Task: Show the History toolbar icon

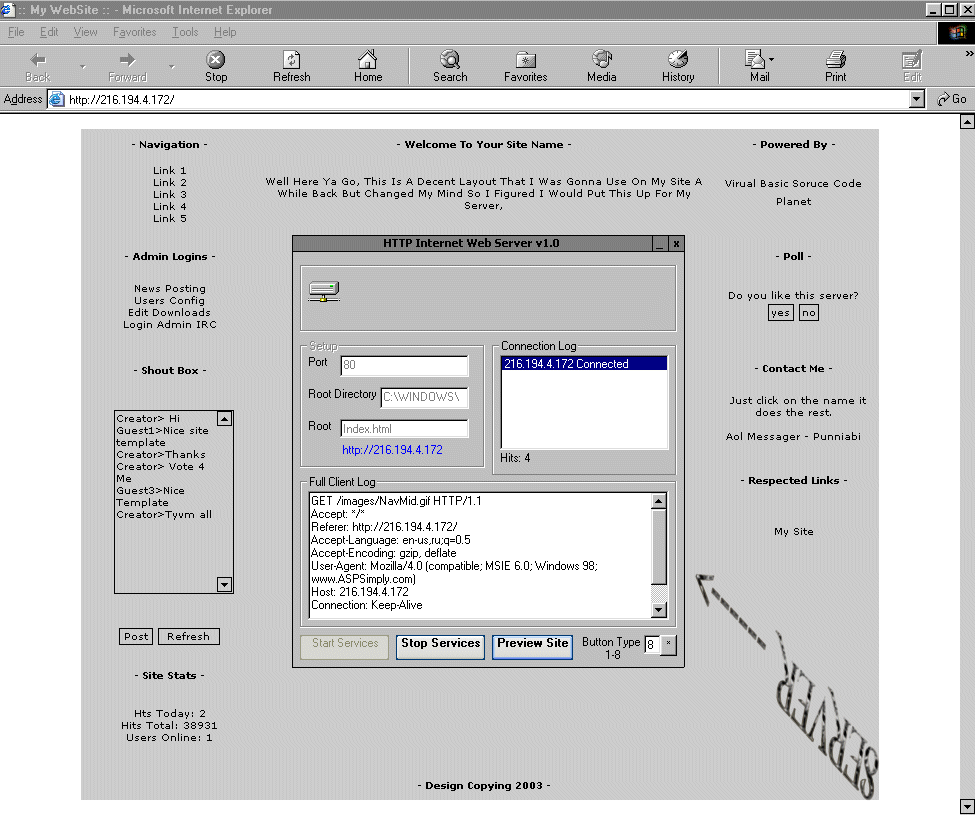Action: pyautogui.click(x=677, y=60)
